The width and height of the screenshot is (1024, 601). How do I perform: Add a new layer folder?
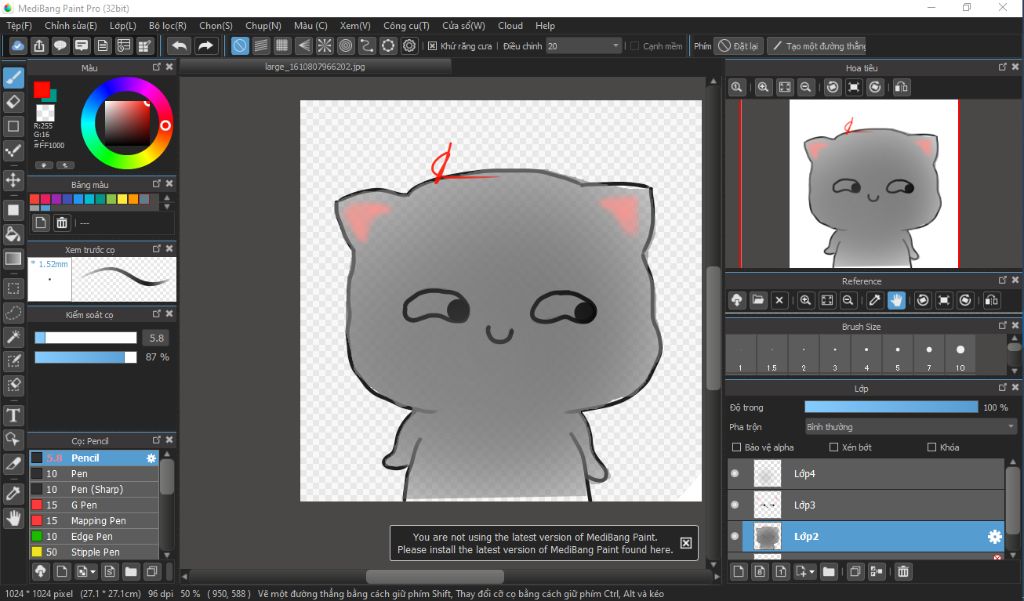828,572
